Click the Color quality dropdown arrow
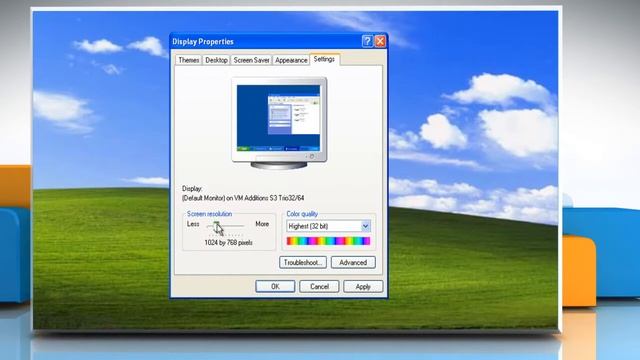The height and width of the screenshot is (360, 640). click(365, 226)
